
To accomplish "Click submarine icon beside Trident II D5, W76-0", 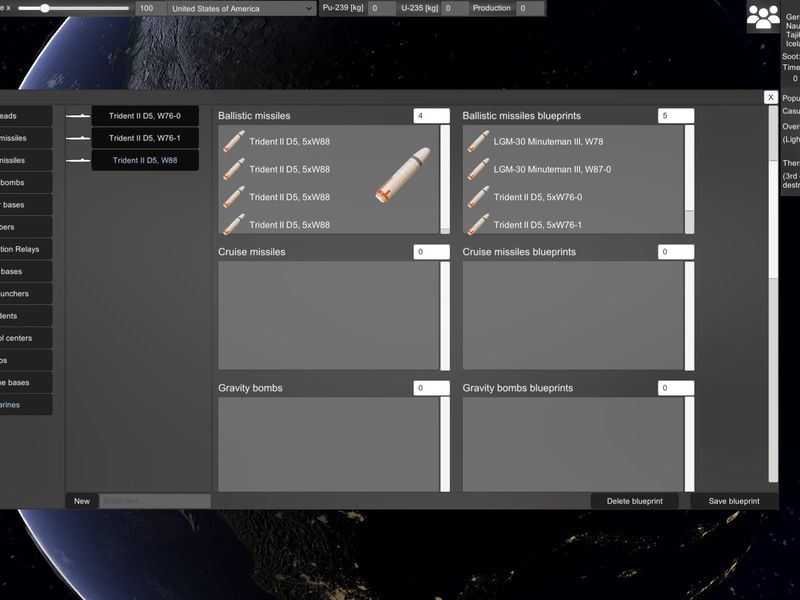I will pyautogui.click(x=78, y=116).
